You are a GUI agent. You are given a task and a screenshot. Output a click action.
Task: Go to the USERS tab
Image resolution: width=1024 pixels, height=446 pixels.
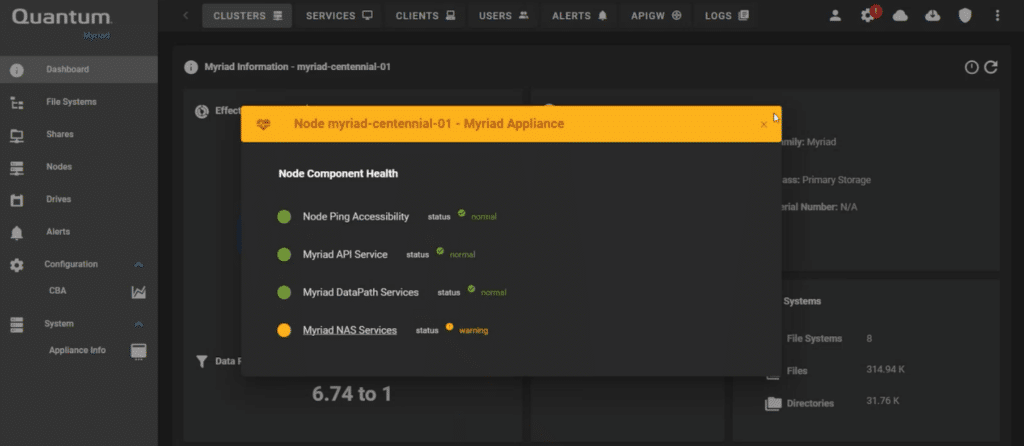tap(503, 16)
